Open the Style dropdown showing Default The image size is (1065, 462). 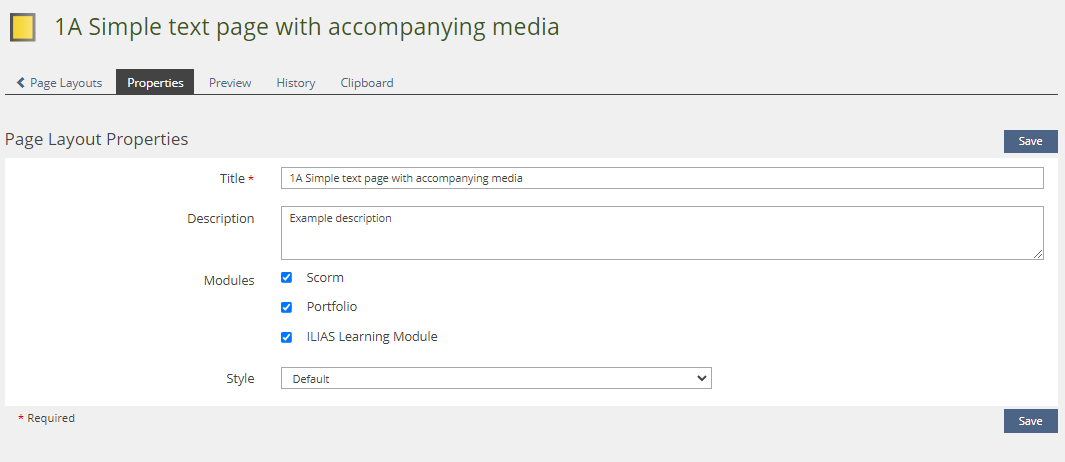[x=495, y=379]
